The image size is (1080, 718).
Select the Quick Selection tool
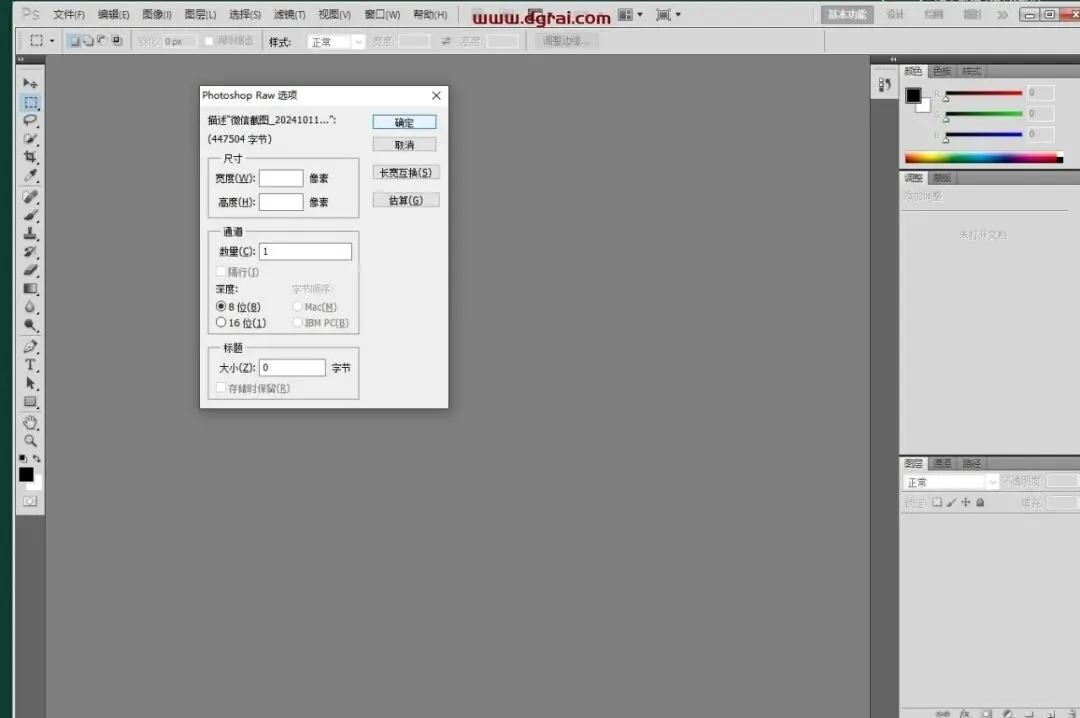point(30,139)
